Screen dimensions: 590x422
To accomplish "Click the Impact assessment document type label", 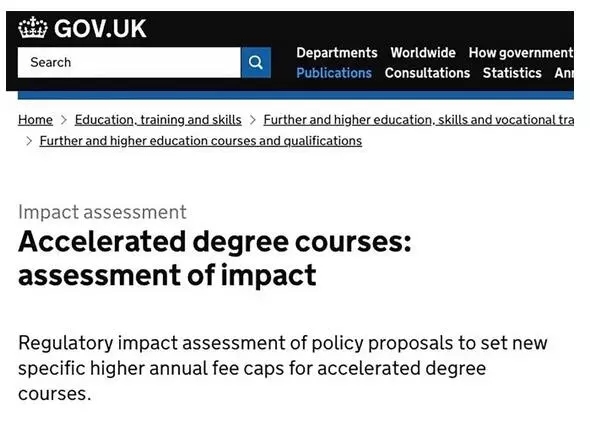I will [102, 212].
